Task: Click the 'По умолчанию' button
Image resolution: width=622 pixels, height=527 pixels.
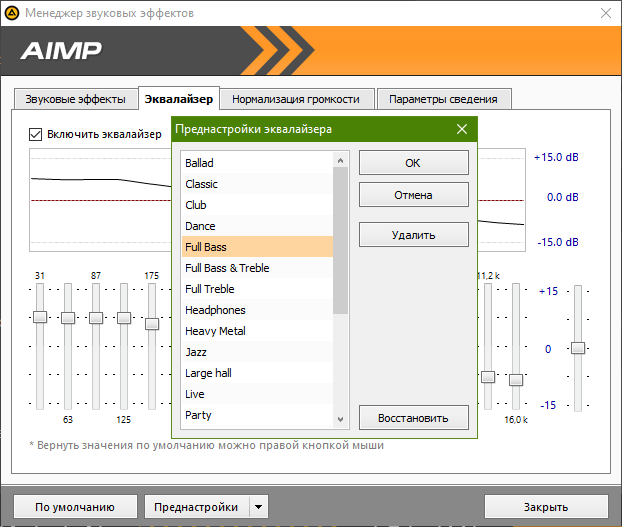Action: pyautogui.click(x=75, y=507)
